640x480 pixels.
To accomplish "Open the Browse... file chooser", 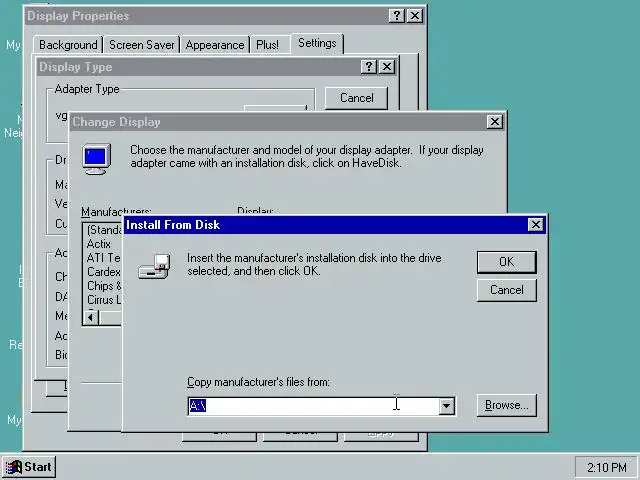I will point(506,405).
